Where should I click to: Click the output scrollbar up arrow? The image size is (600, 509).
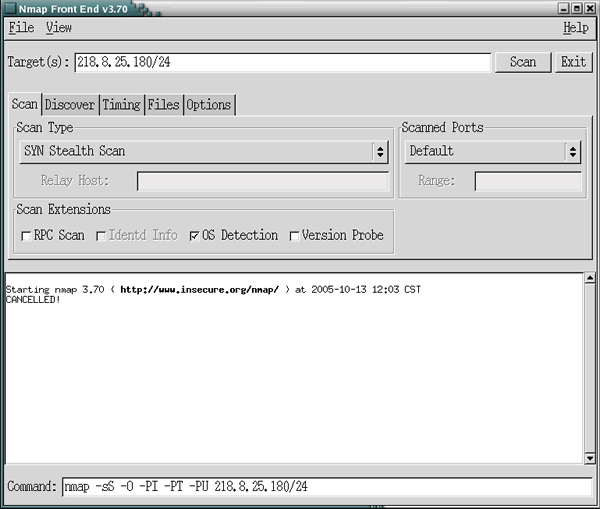point(590,278)
